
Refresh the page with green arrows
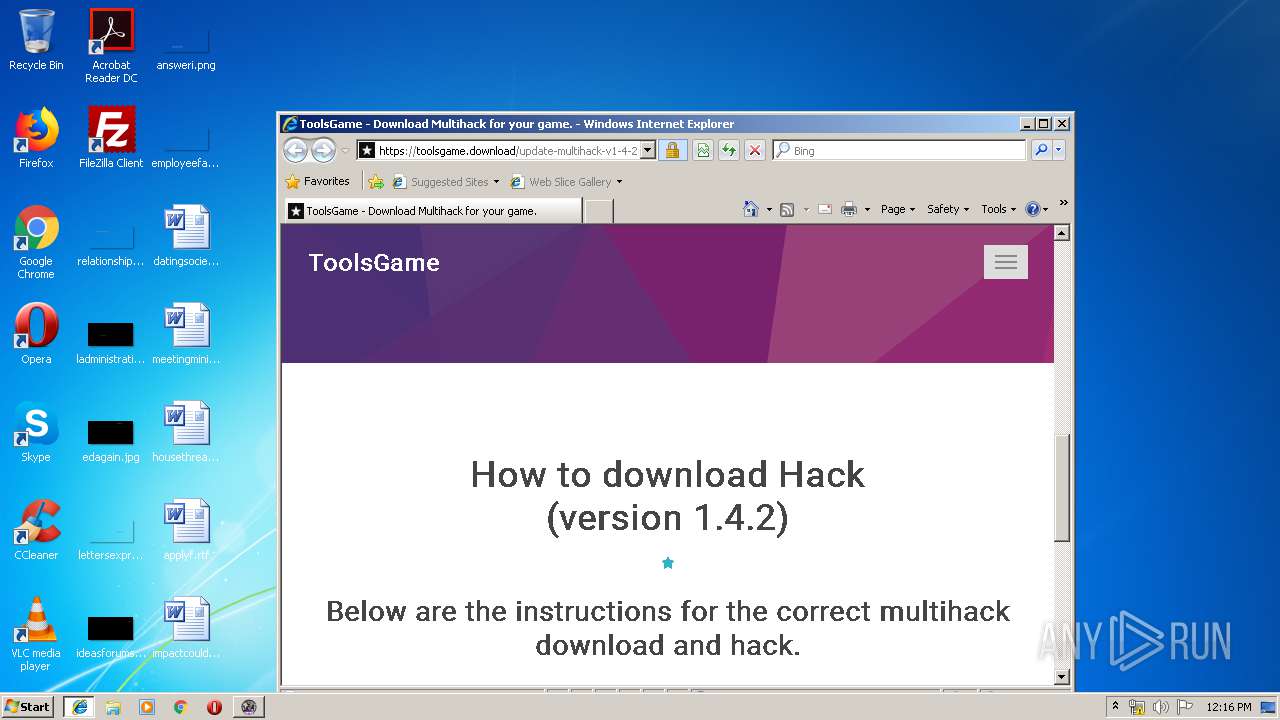pos(729,151)
